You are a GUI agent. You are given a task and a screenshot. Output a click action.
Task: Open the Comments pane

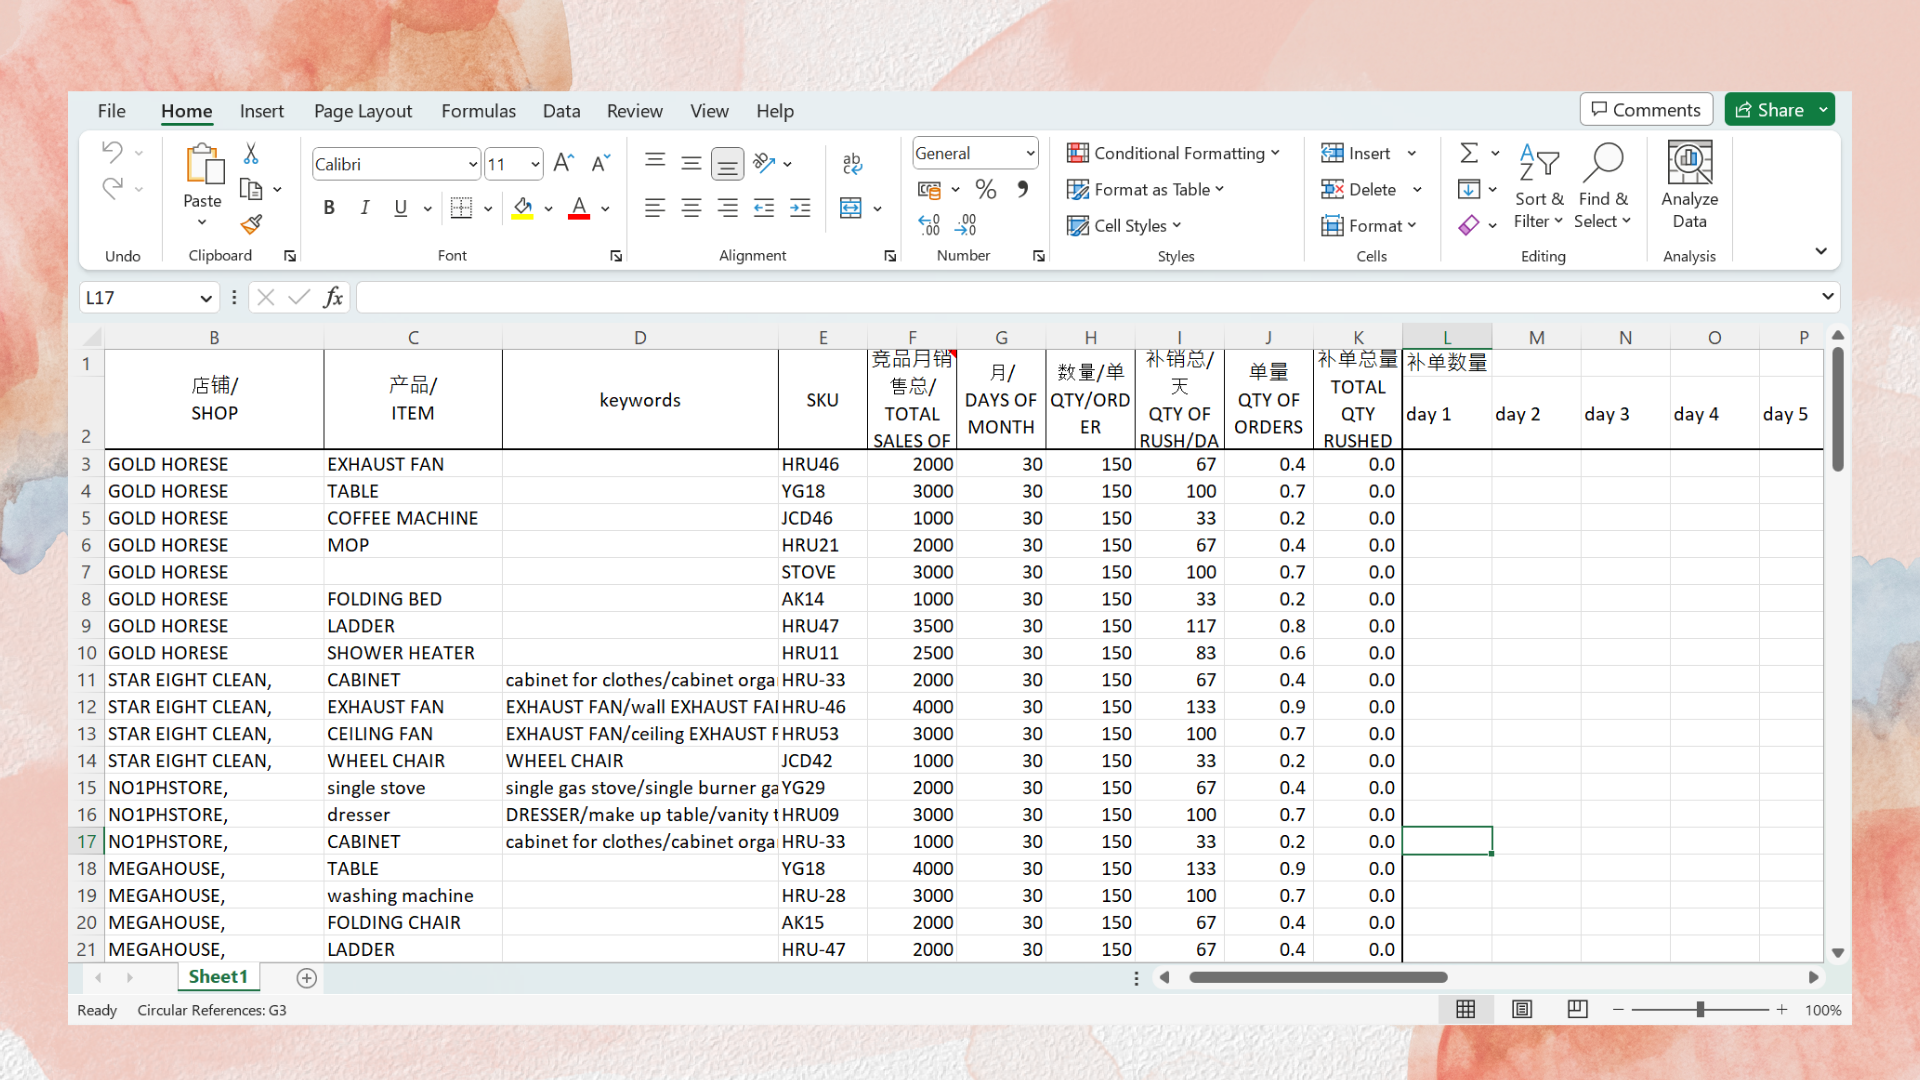(1646, 110)
